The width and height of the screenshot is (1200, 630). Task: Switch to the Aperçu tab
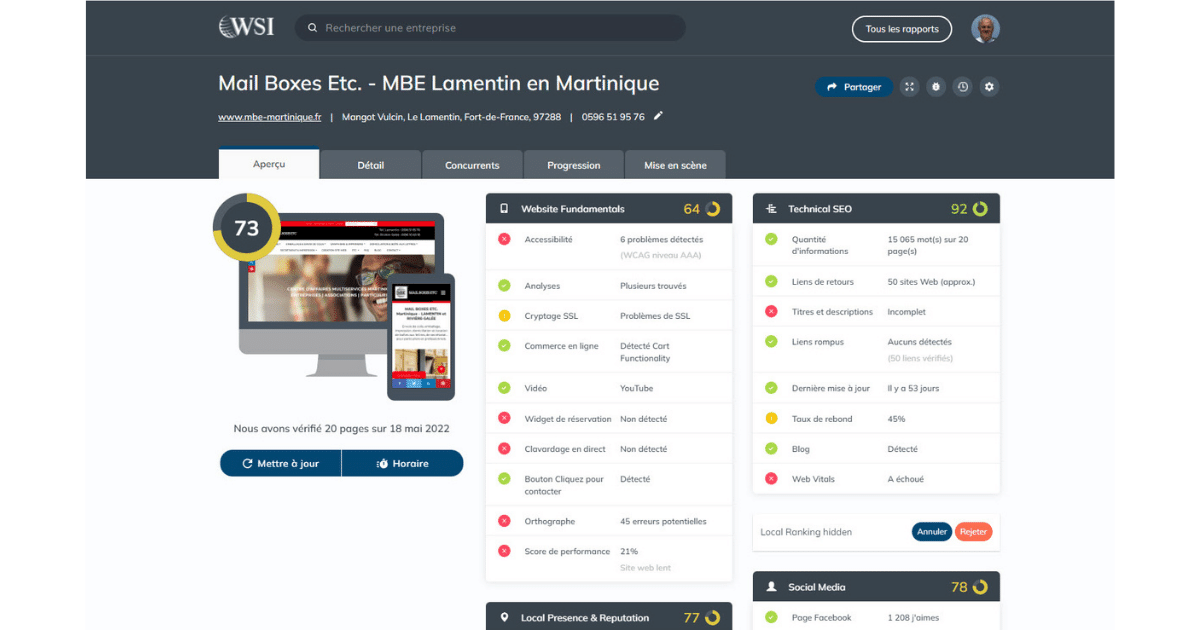tap(269, 164)
